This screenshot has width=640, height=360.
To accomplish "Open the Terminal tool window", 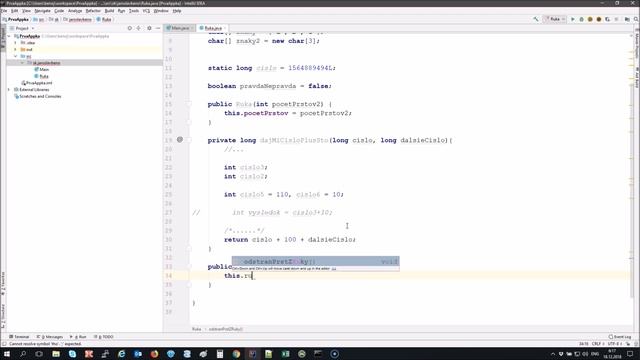I will [x=19, y=337].
